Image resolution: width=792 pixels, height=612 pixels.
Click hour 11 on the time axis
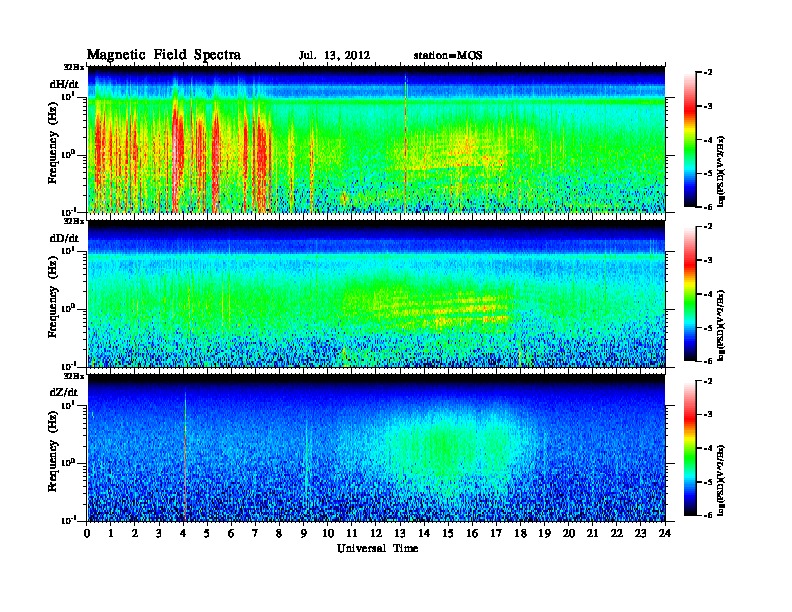pos(352,534)
